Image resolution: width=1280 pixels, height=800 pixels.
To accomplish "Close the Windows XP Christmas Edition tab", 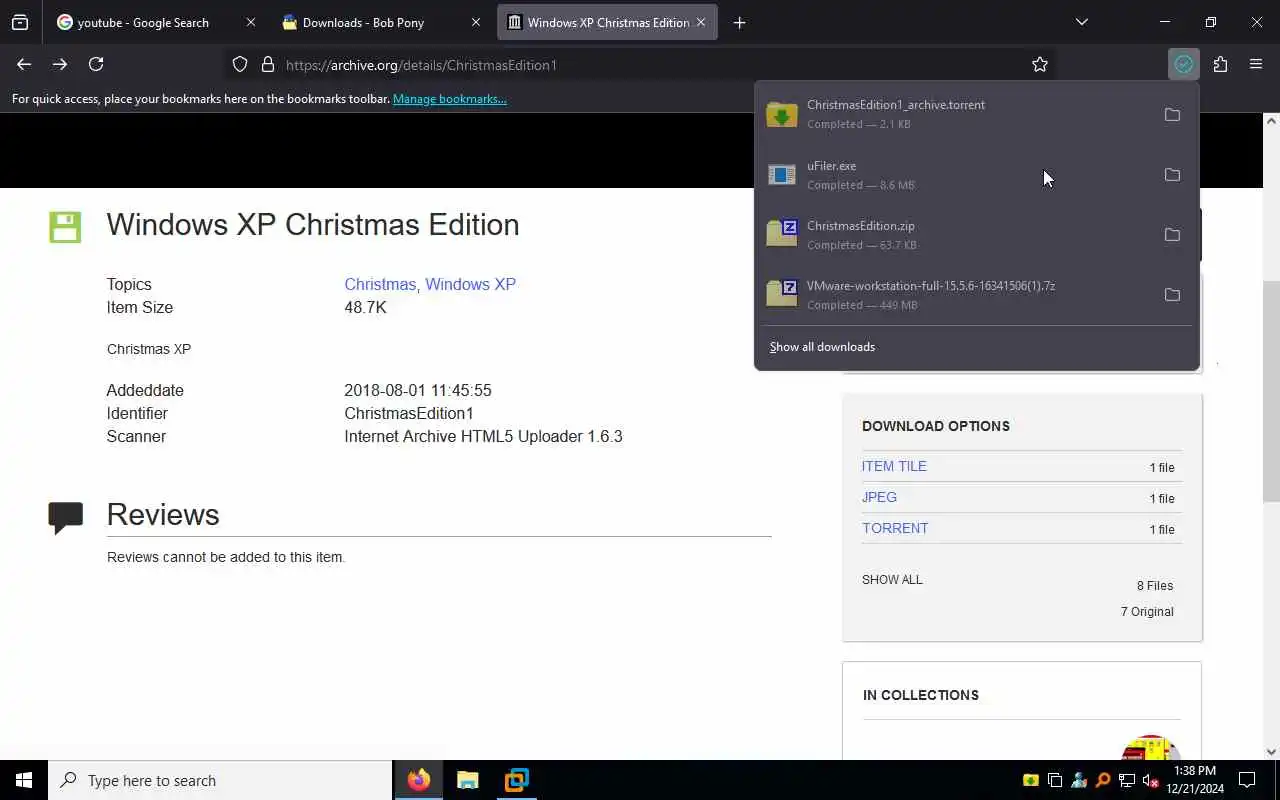I will pyautogui.click(x=701, y=22).
